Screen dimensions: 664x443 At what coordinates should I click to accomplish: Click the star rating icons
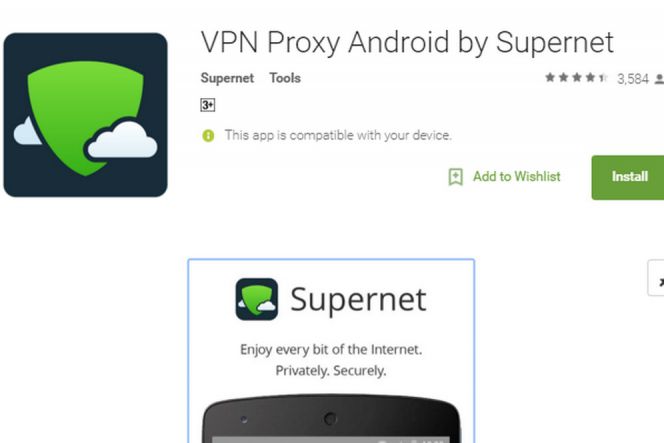click(x=576, y=78)
